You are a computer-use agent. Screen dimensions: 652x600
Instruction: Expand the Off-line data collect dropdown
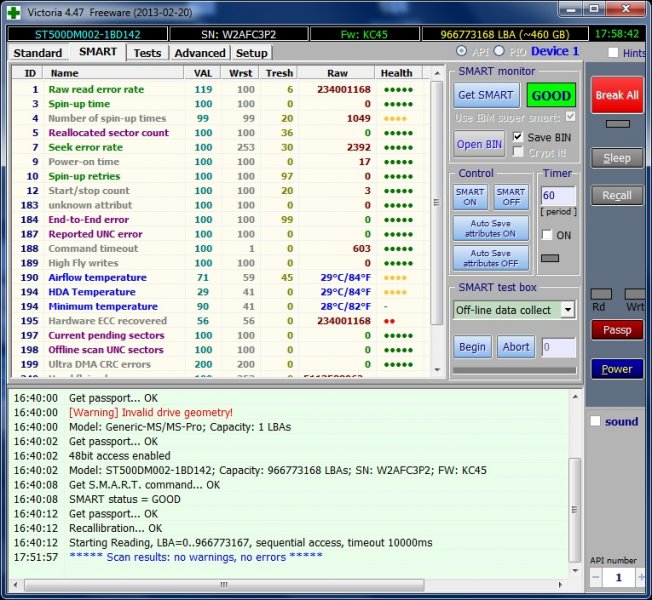click(x=568, y=310)
